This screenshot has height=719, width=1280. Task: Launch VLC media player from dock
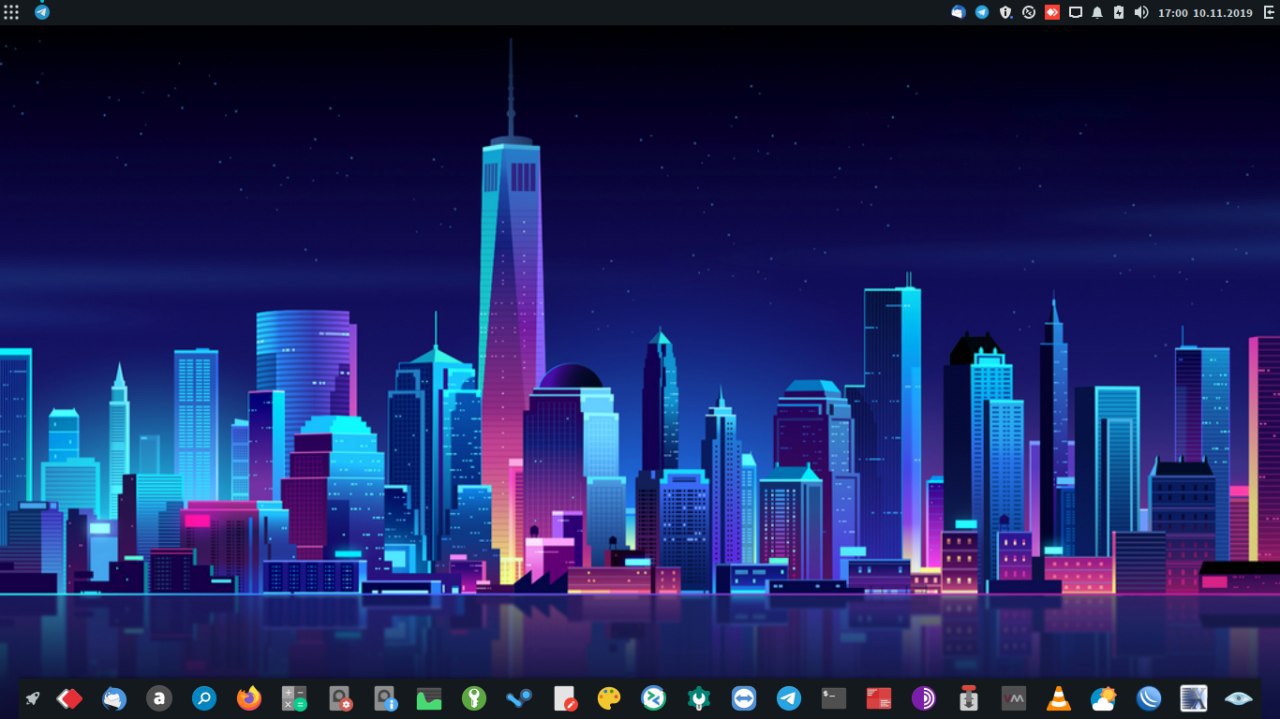1058,698
